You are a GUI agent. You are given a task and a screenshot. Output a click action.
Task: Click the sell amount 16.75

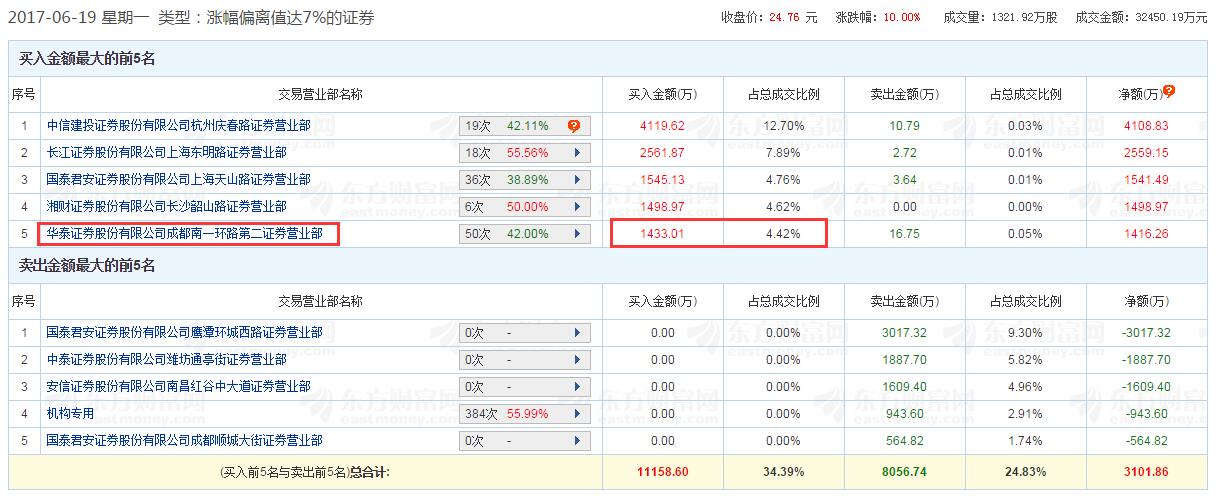pyautogui.click(x=903, y=234)
